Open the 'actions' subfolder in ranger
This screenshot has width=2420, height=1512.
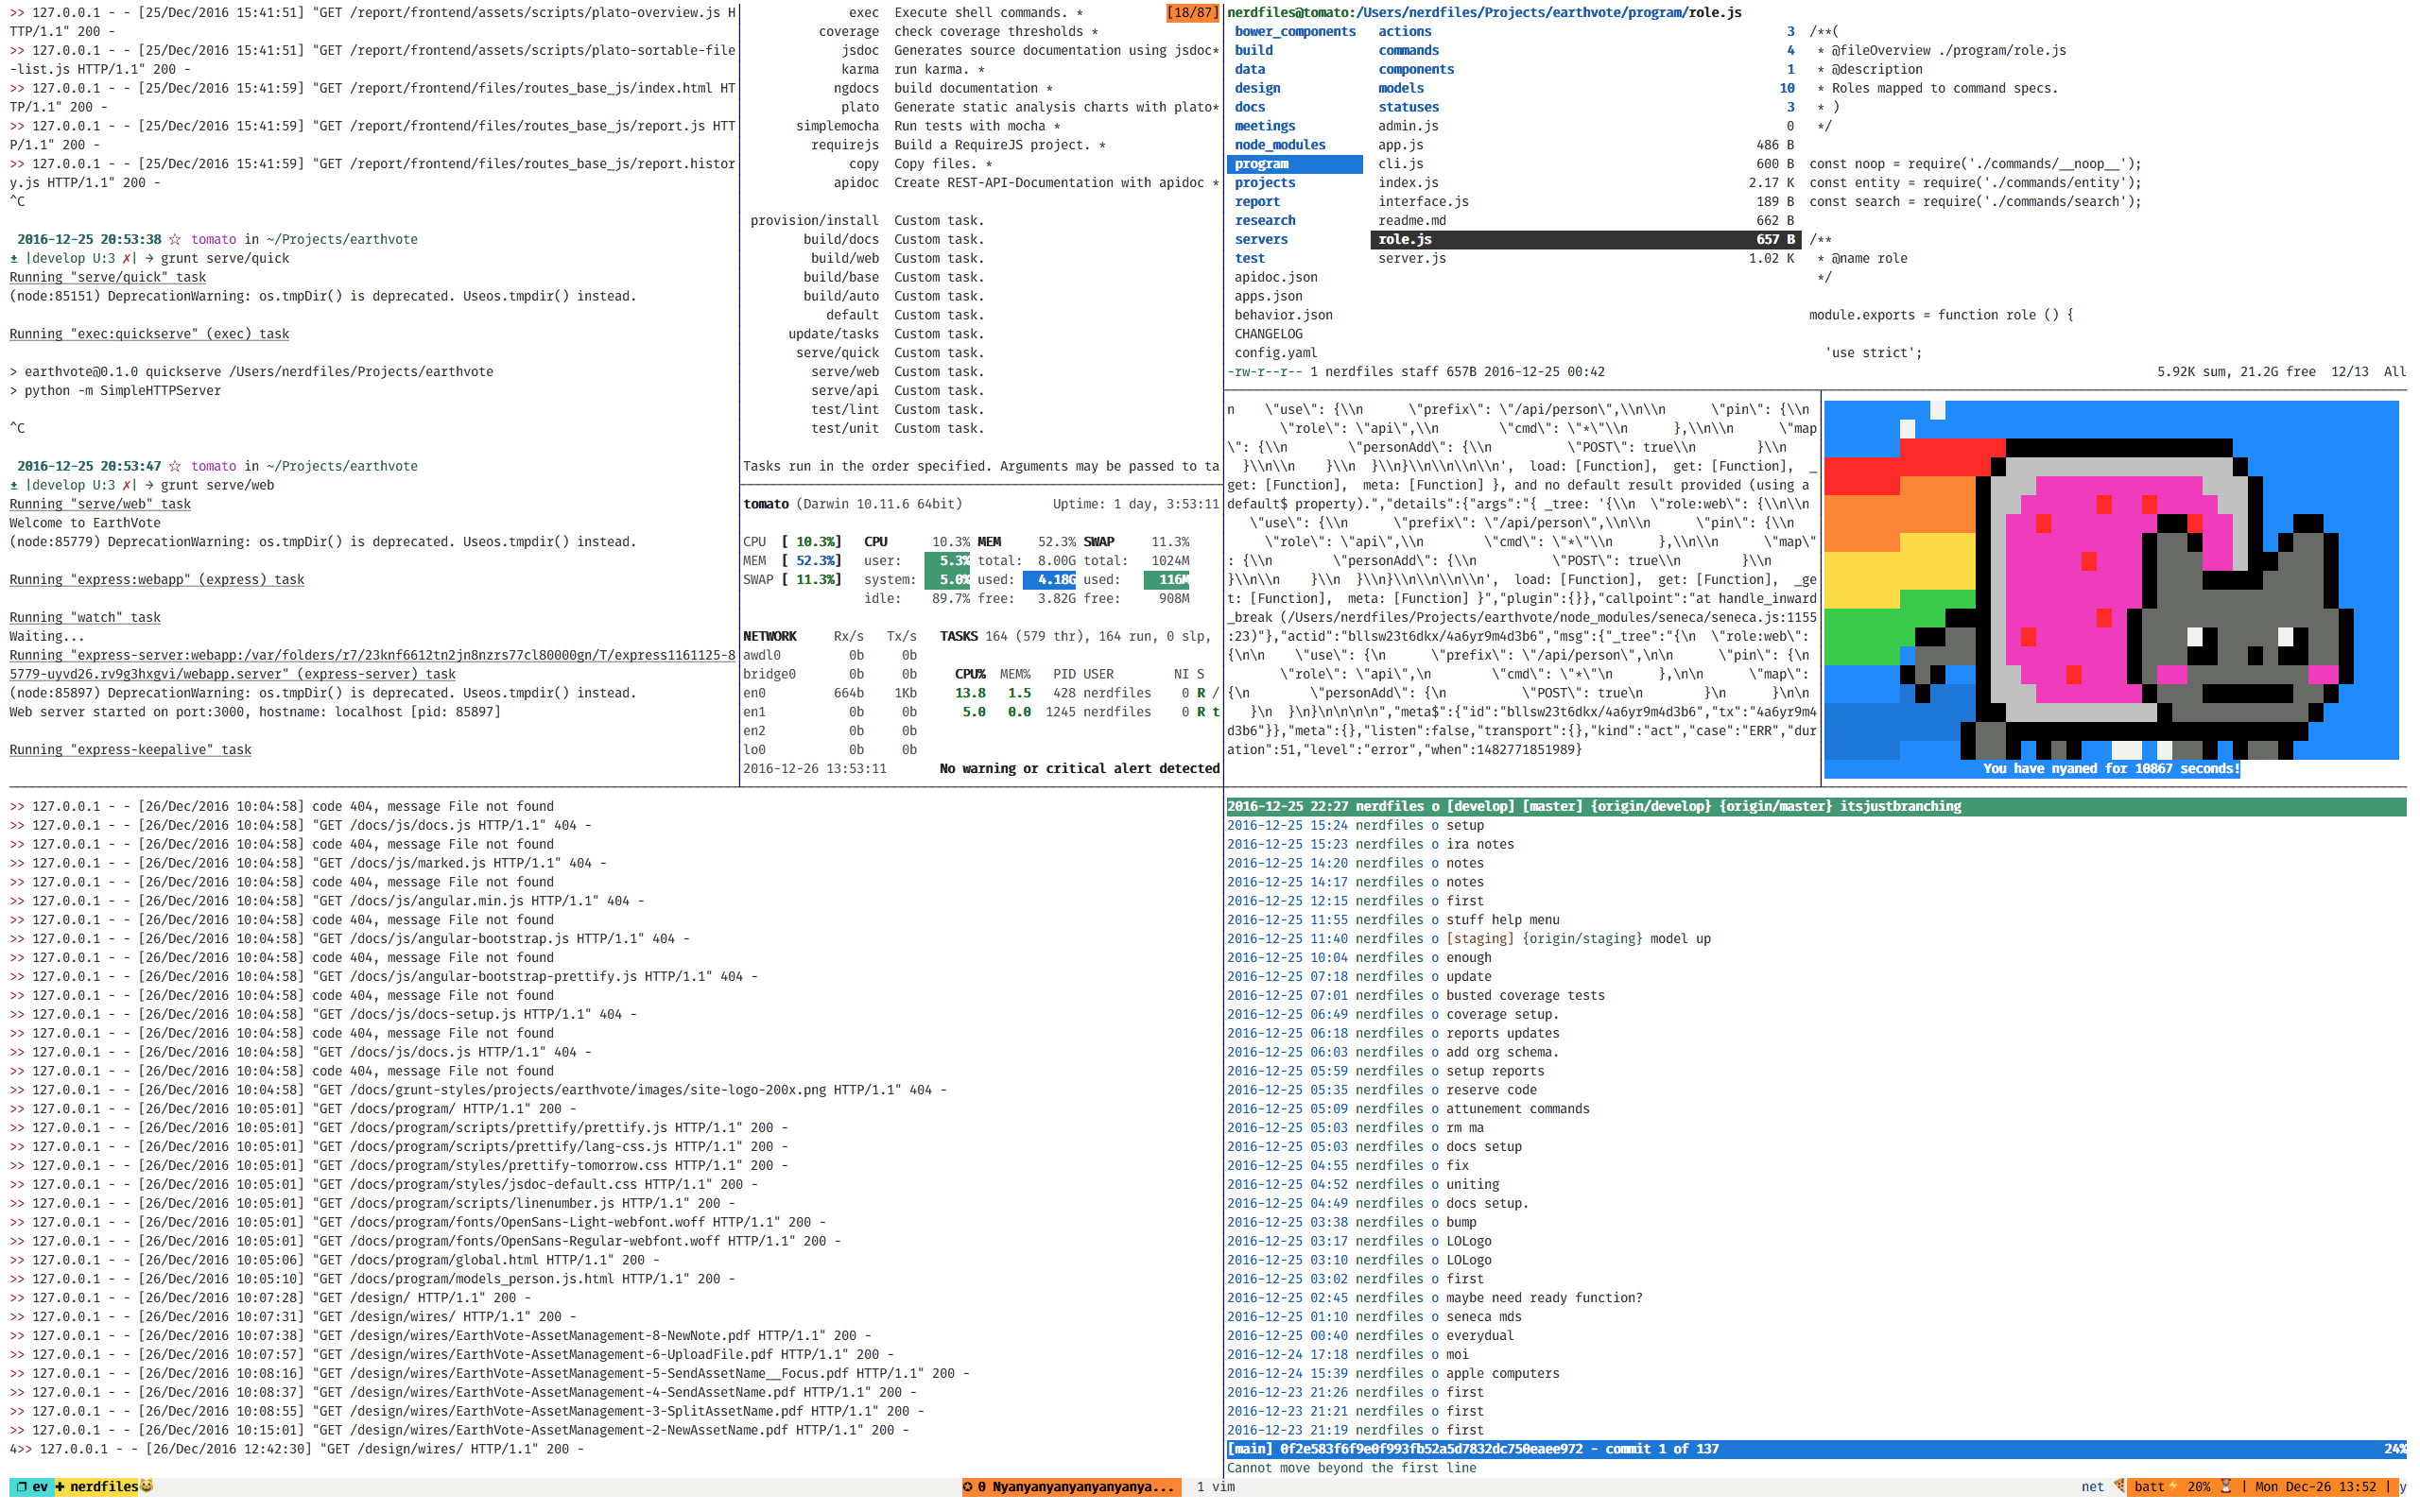click(x=1405, y=31)
